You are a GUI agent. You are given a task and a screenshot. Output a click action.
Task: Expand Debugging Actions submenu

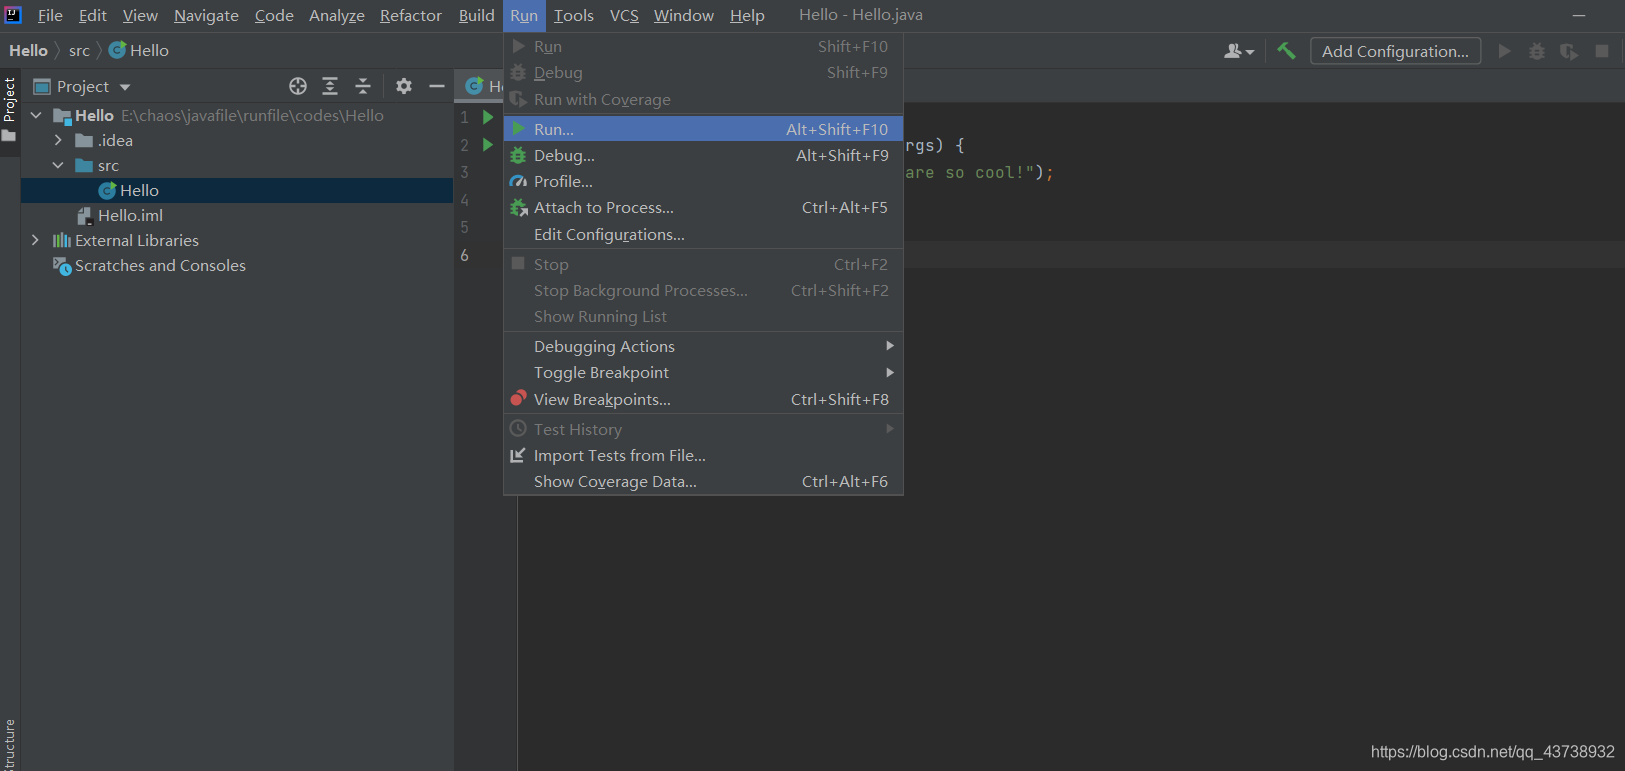[703, 346]
